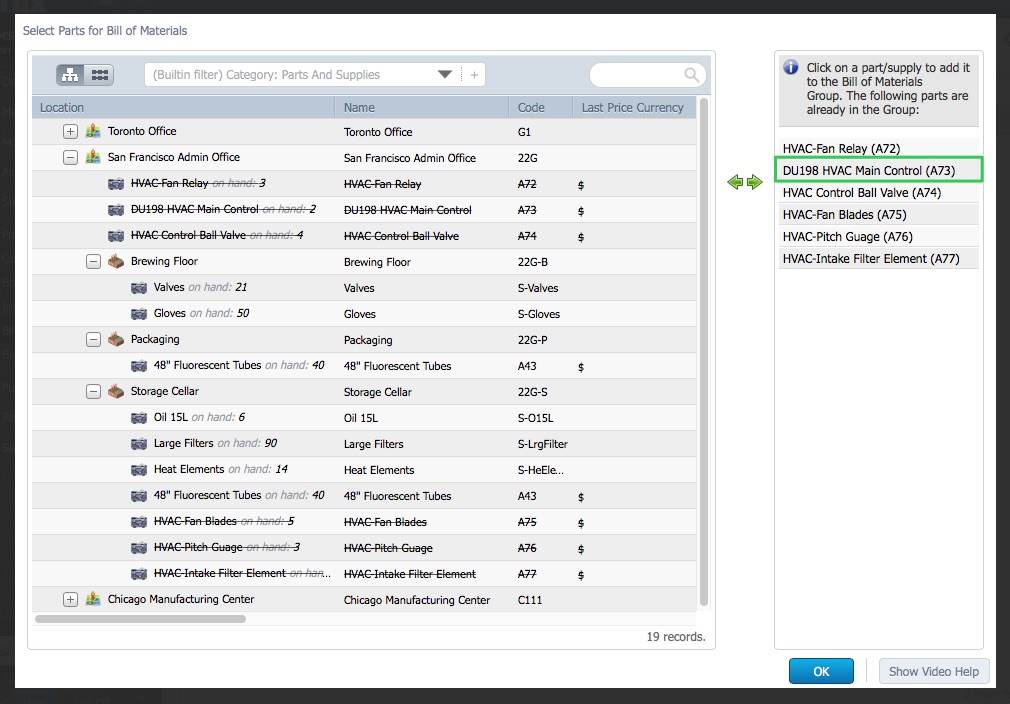Click the Heat Elements part icon
This screenshot has width=1010, height=704.
pos(139,470)
